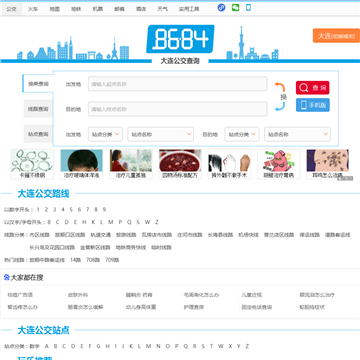Open the green WeChat icon
This screenshot has width=360, height=360.
point(235,7)
